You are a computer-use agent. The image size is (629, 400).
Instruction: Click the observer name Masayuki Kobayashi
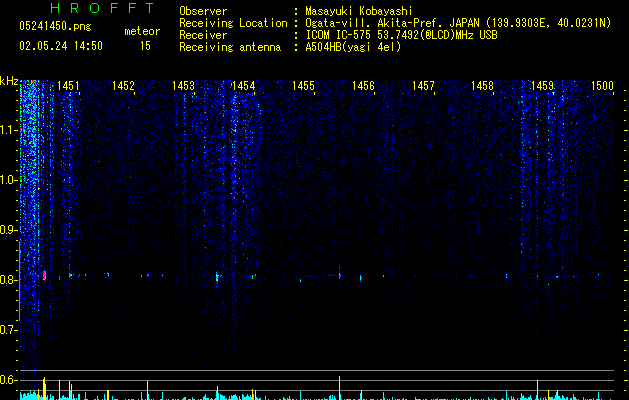(359, 11)
